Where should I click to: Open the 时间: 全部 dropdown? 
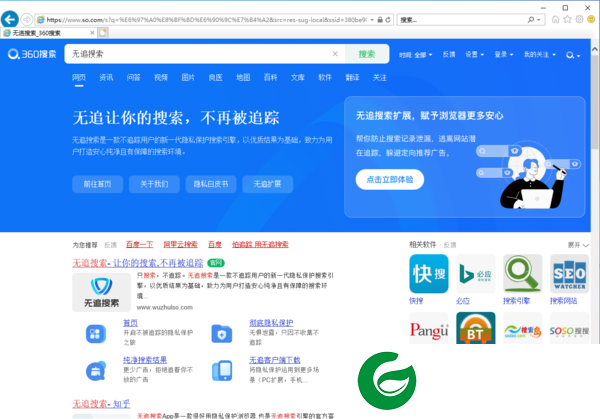tap(416, 55)
